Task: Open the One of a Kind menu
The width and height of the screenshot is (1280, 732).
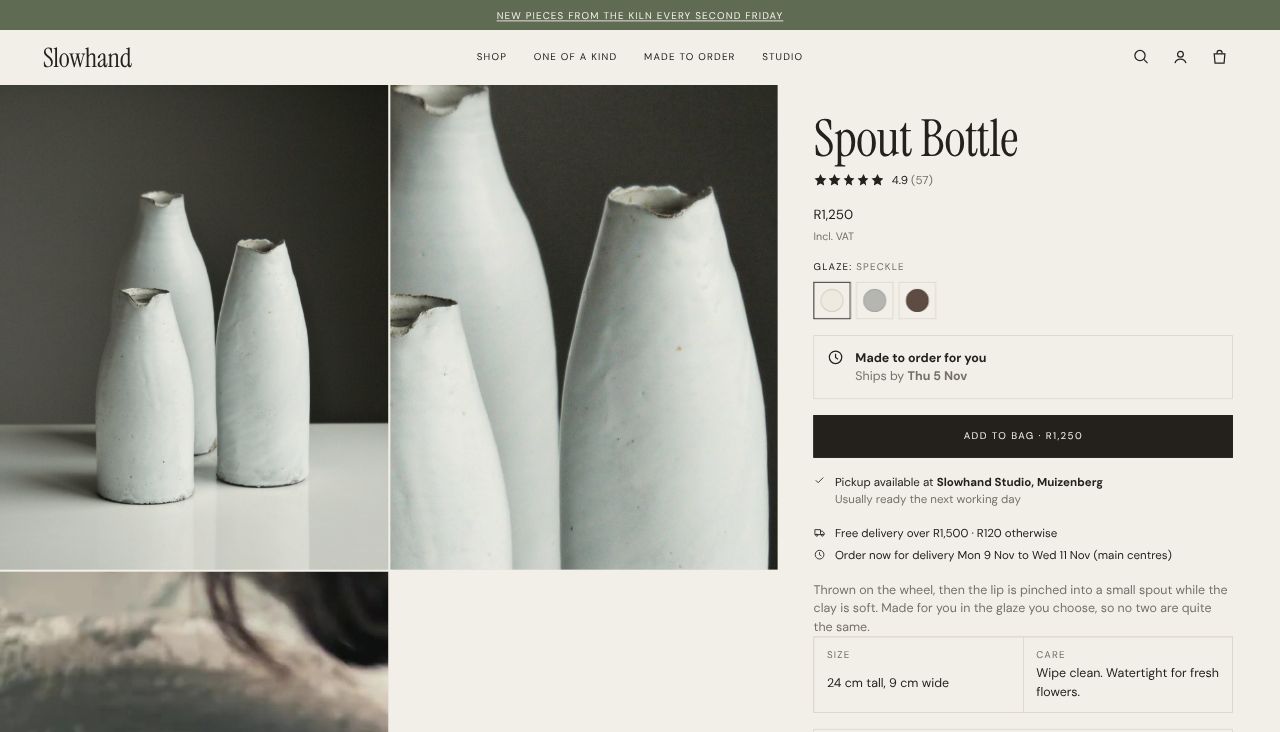Action: click(575, 57)
